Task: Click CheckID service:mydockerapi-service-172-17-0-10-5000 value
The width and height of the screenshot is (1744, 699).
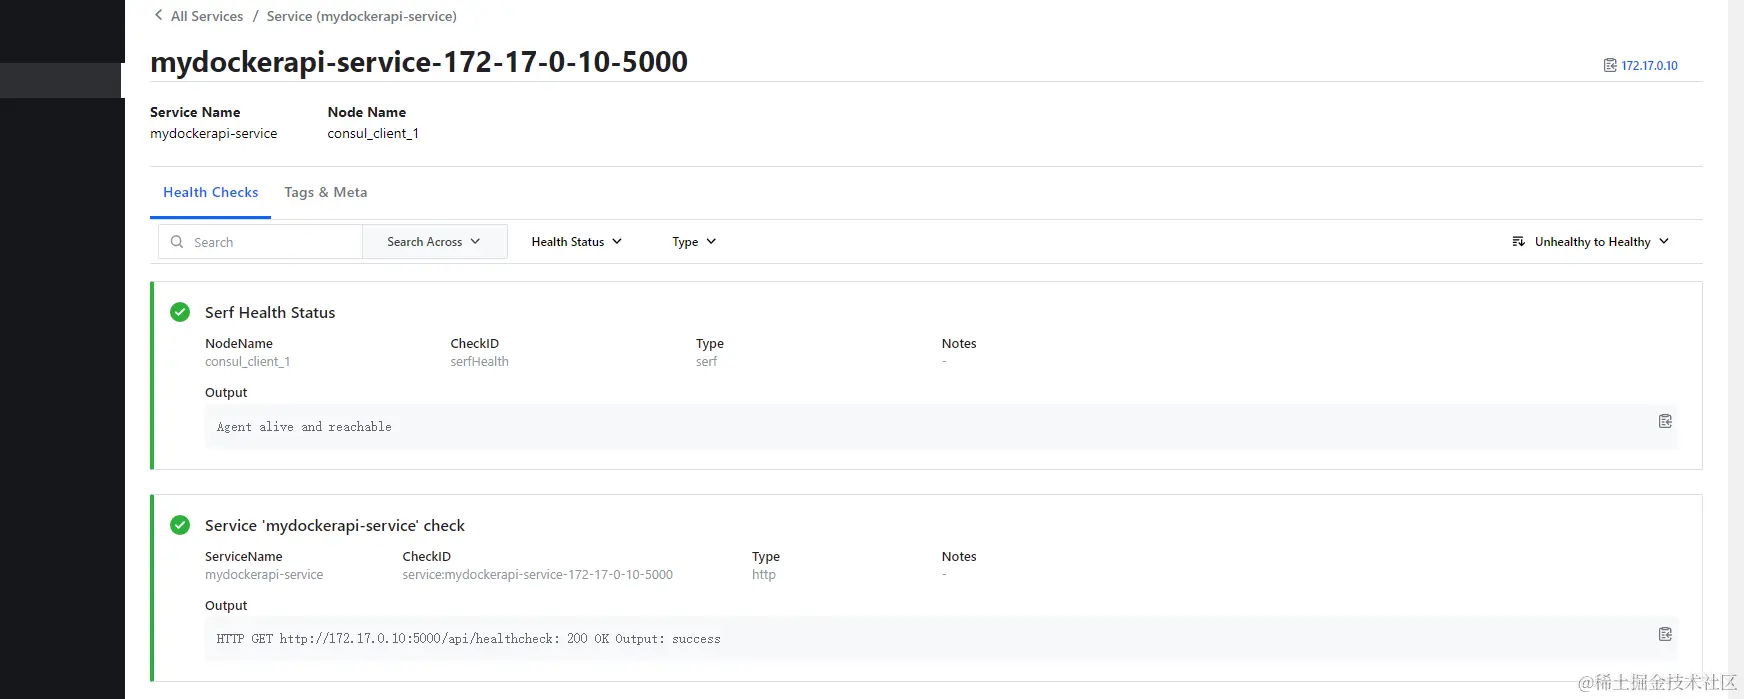Action: click(x=537, y=575)
